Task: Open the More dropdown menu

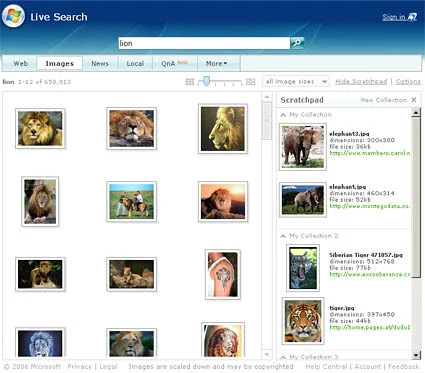Action: point(217,63)
